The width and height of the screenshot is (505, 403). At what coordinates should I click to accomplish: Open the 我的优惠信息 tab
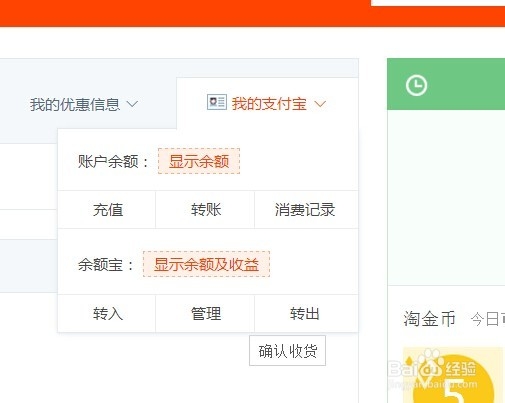pyautogui.click(x=75, y=104)
